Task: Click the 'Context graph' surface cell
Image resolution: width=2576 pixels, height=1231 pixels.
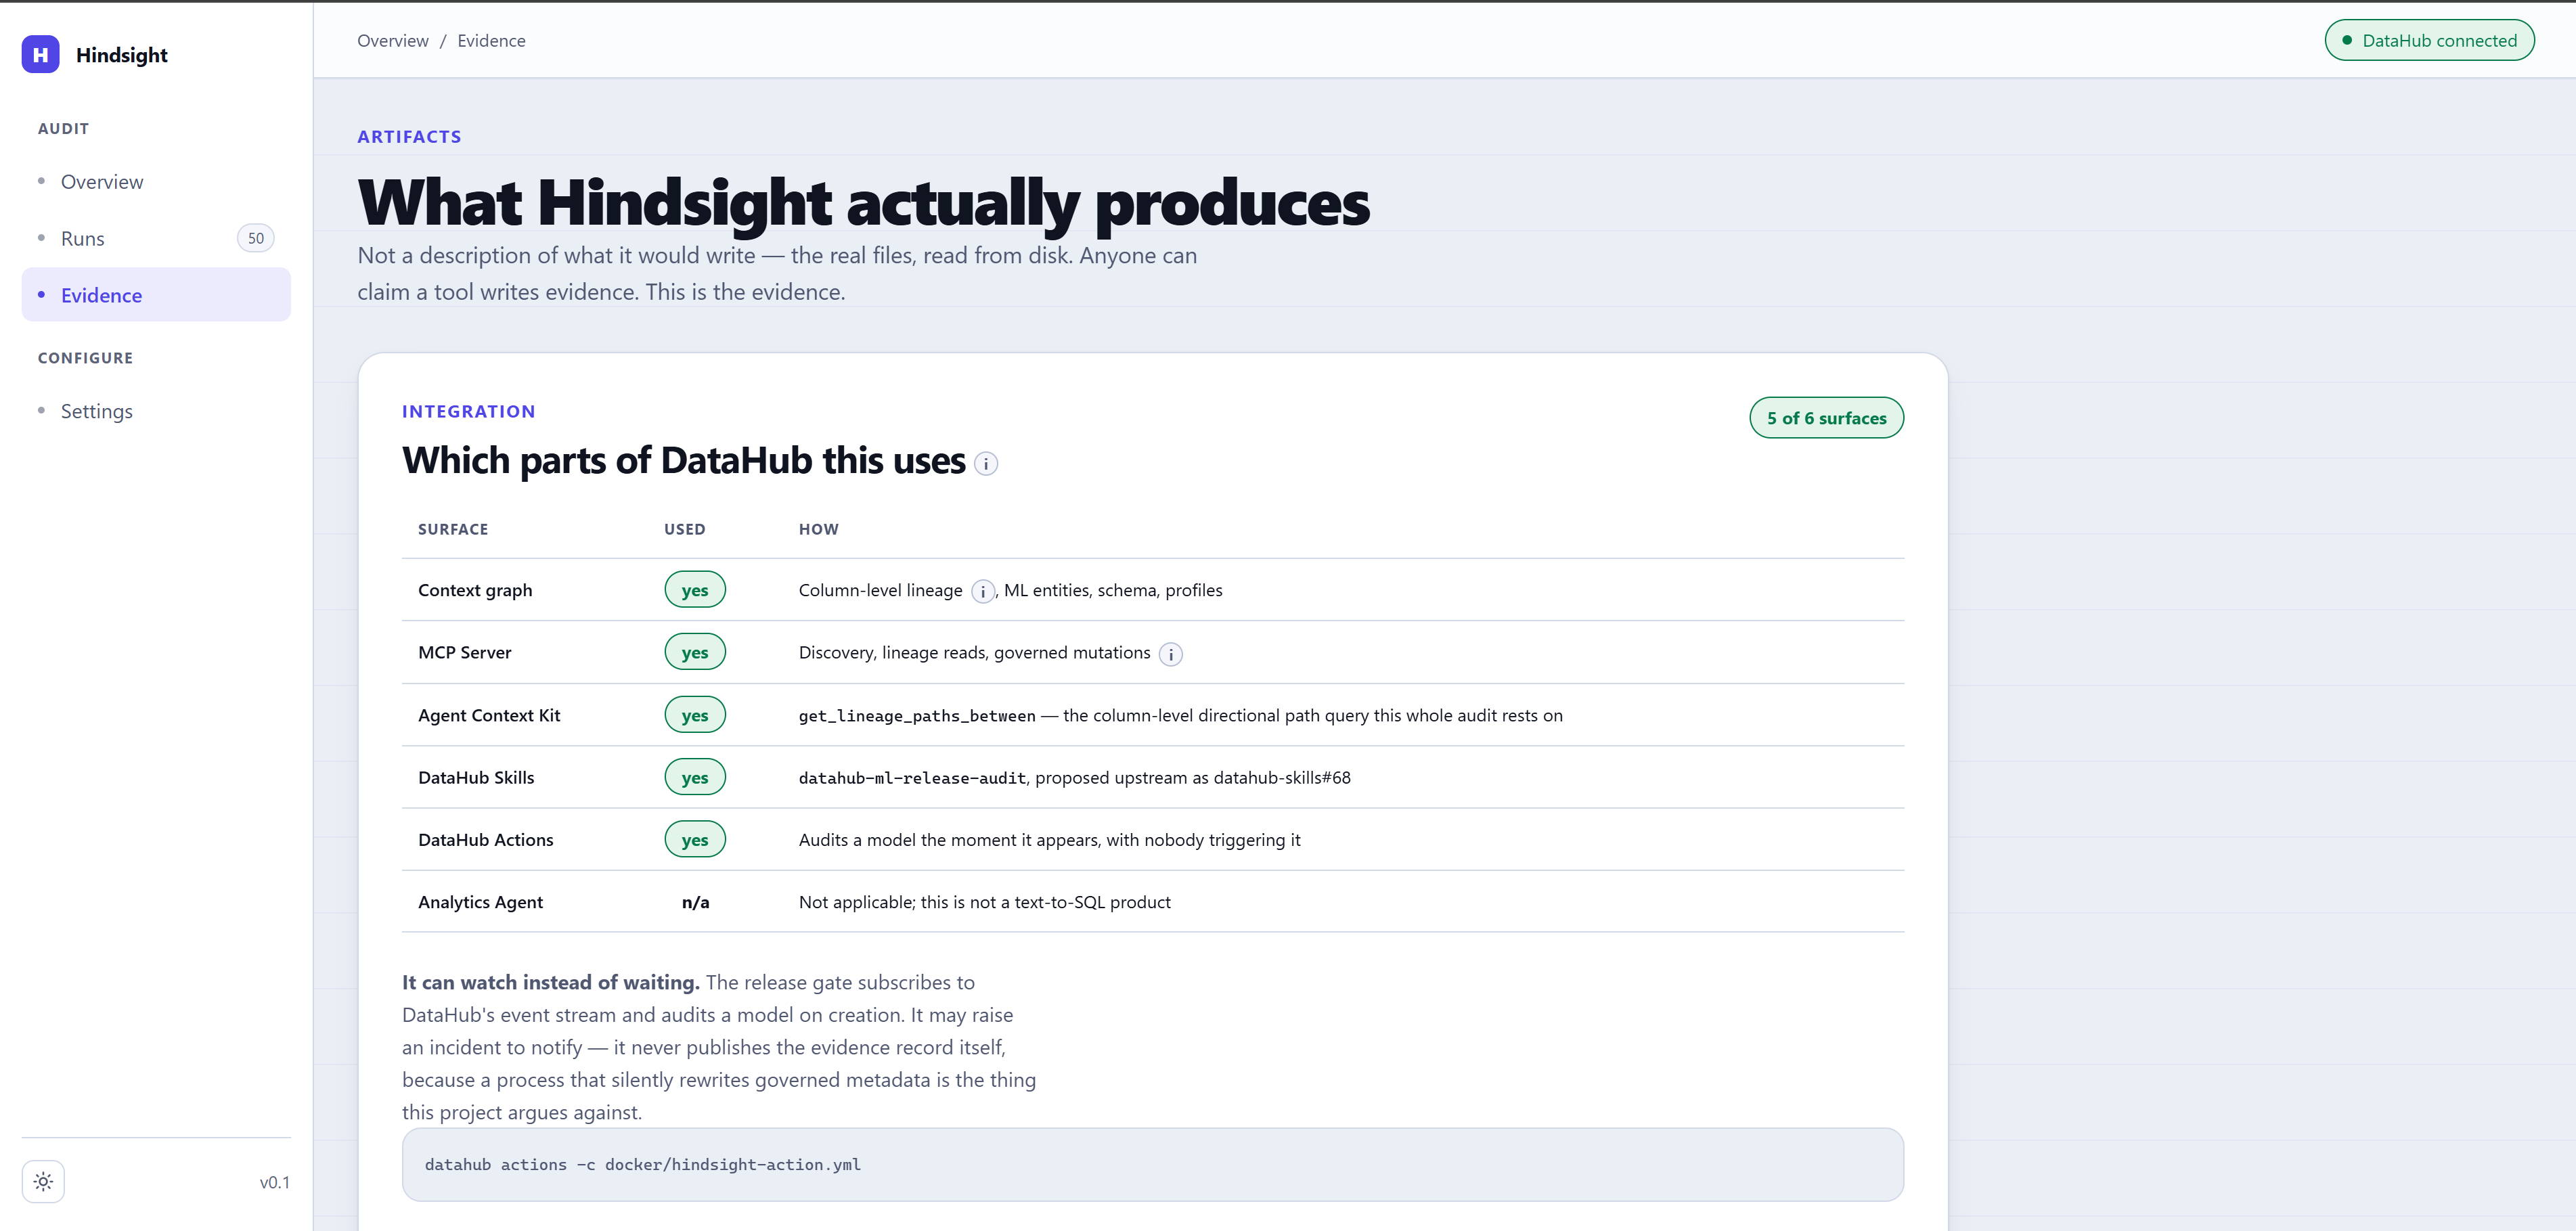Action: (x=475, y=590)
